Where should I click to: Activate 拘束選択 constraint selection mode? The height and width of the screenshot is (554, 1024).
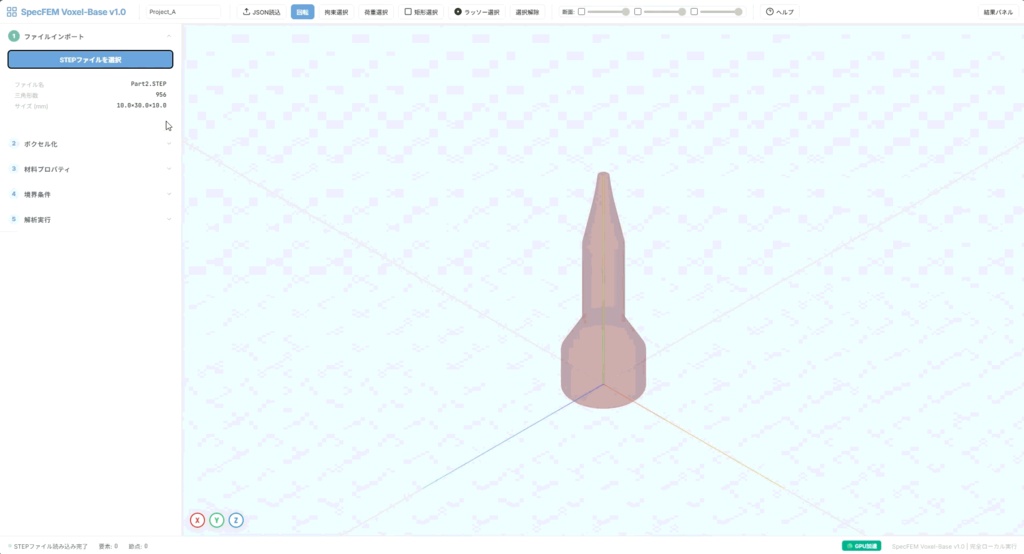(x=336, y=12)
